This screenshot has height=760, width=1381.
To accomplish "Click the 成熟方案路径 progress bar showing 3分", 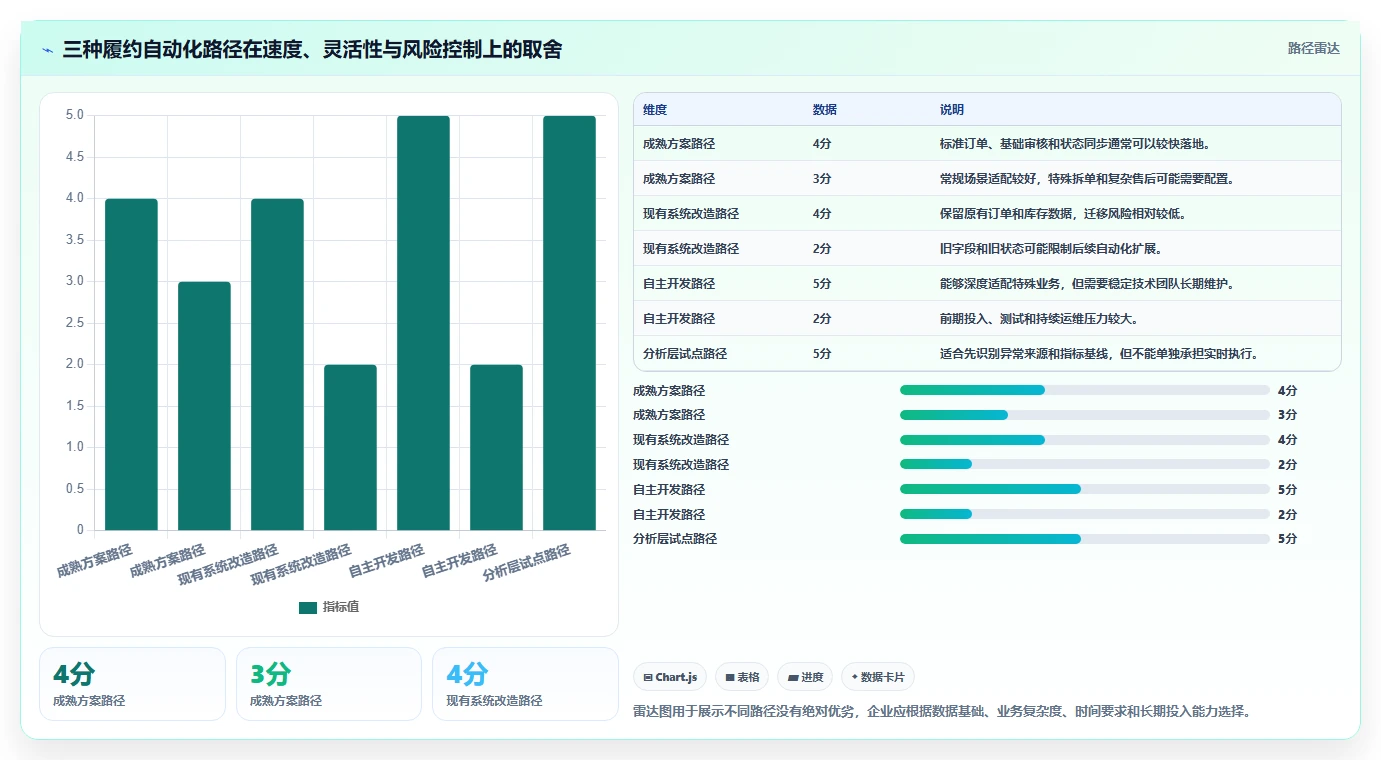I will [x=1084, y=415].
